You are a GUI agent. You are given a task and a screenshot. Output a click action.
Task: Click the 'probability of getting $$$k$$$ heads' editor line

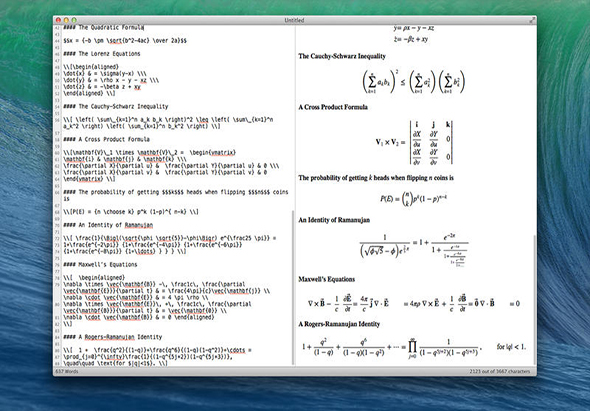pos(176,195)
